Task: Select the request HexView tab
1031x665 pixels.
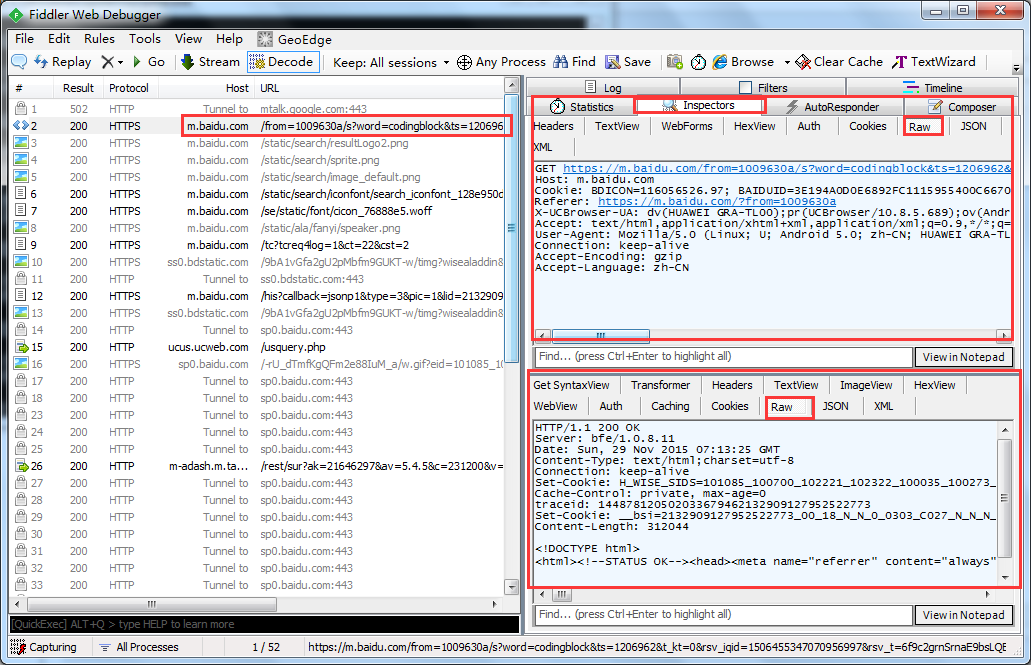Action: (754, 126)
